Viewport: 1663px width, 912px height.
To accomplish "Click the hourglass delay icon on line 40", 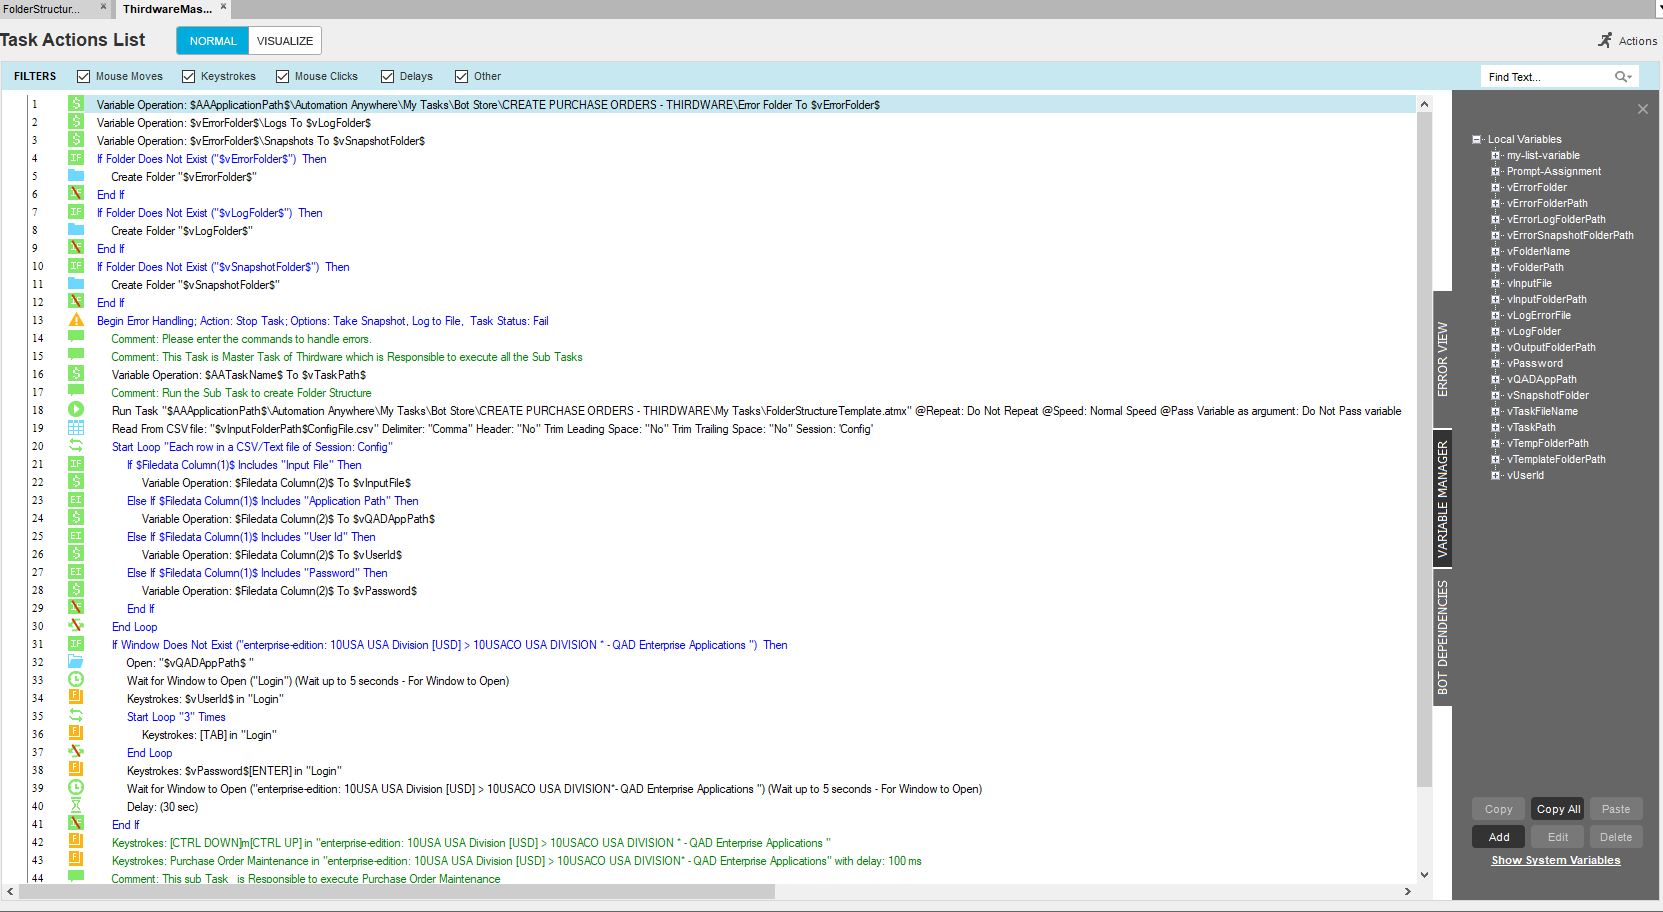I will point(76,806).
